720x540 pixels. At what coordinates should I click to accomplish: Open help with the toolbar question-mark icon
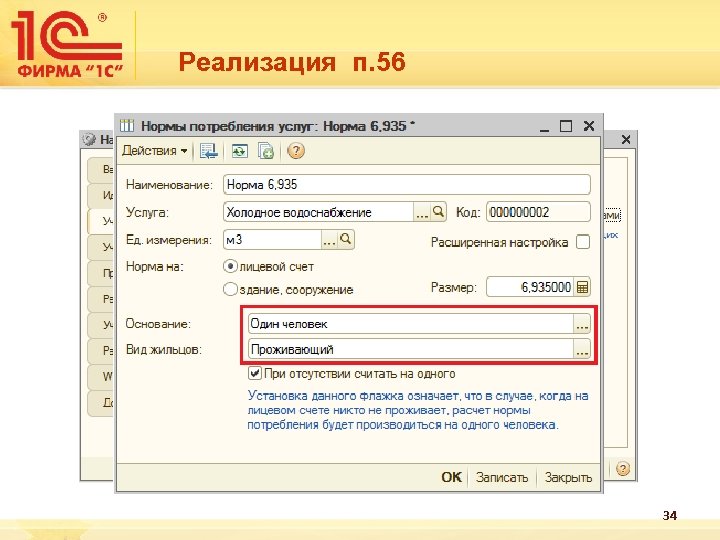(296, 151)
